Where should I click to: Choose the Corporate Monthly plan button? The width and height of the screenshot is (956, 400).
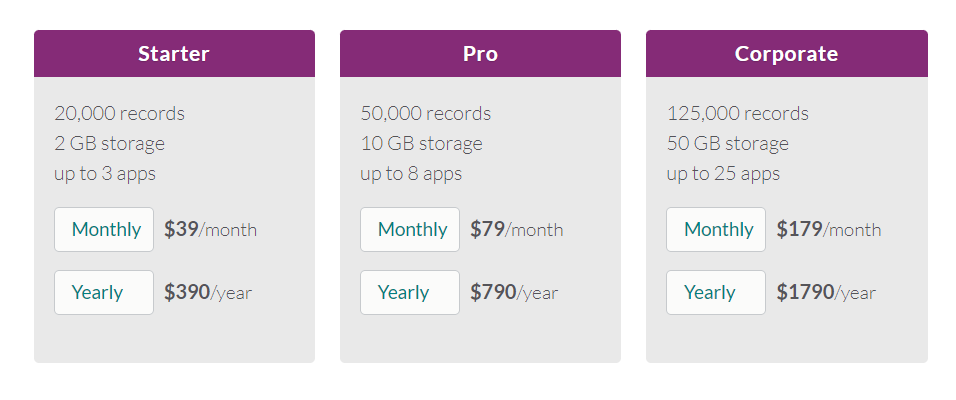716,230
